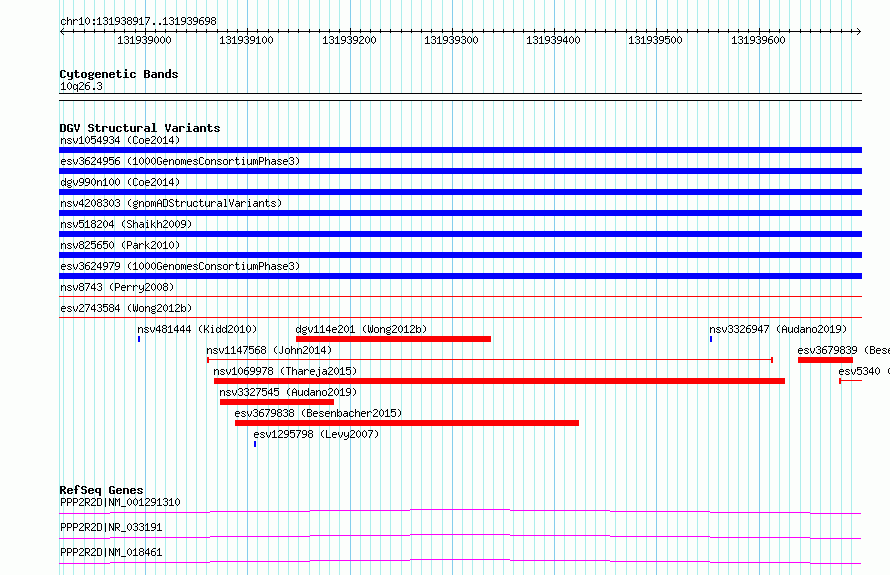
Task: Click the nsv4208303 gnomADStructuralVariants label
Action: (x=171, y=203)
